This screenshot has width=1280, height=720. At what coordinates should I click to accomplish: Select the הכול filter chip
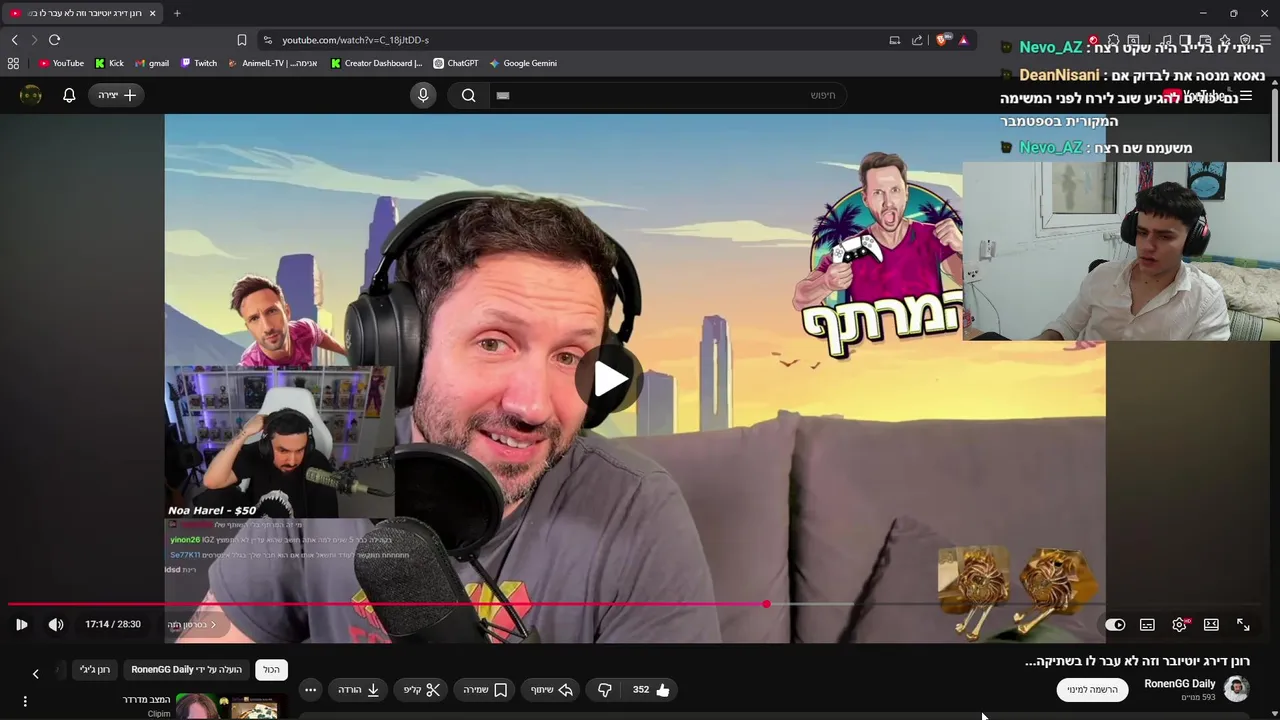pos(271,670)
